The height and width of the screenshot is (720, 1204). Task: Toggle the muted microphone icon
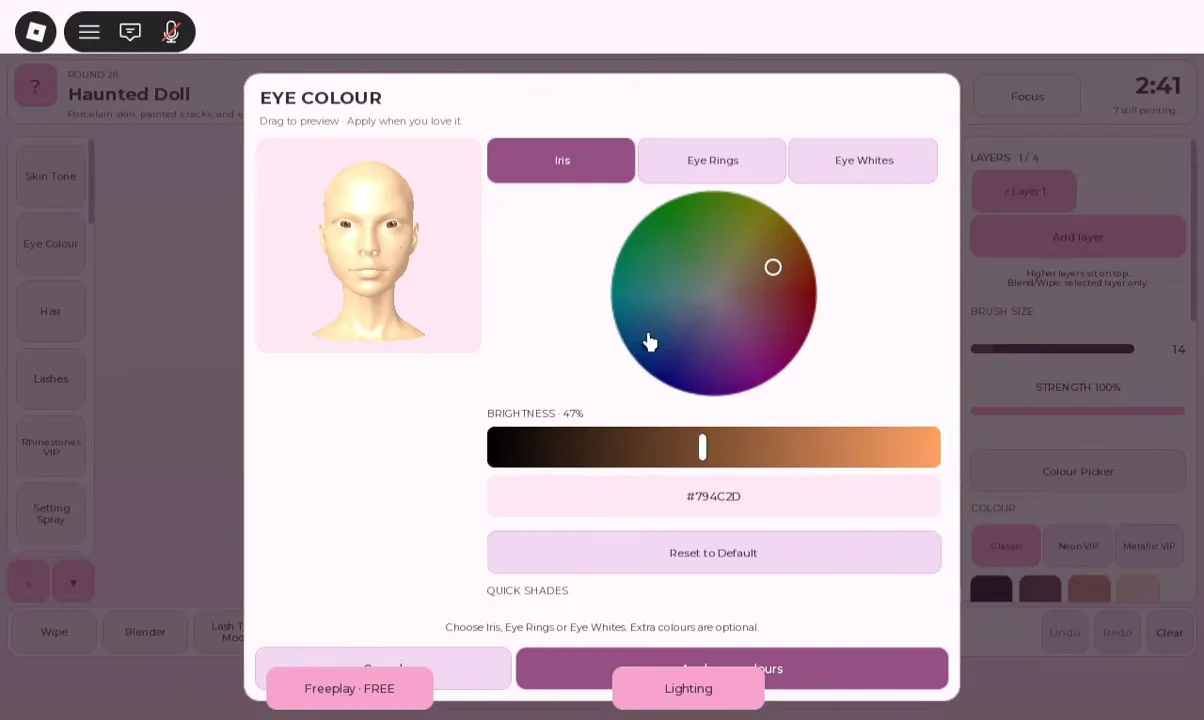point(171,32)
